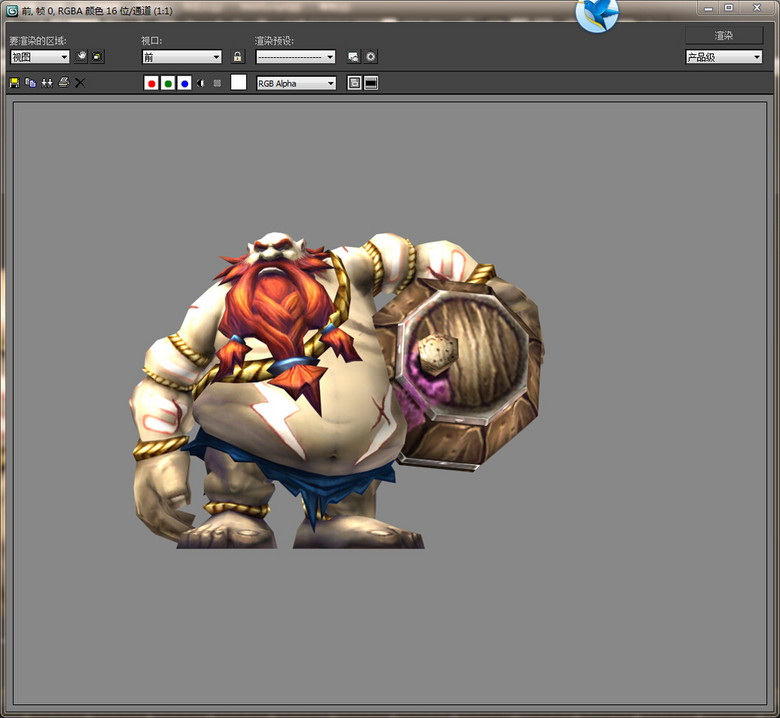Close the rendered frame window
Screen dimensions: 780x718
tap(757, 8)
